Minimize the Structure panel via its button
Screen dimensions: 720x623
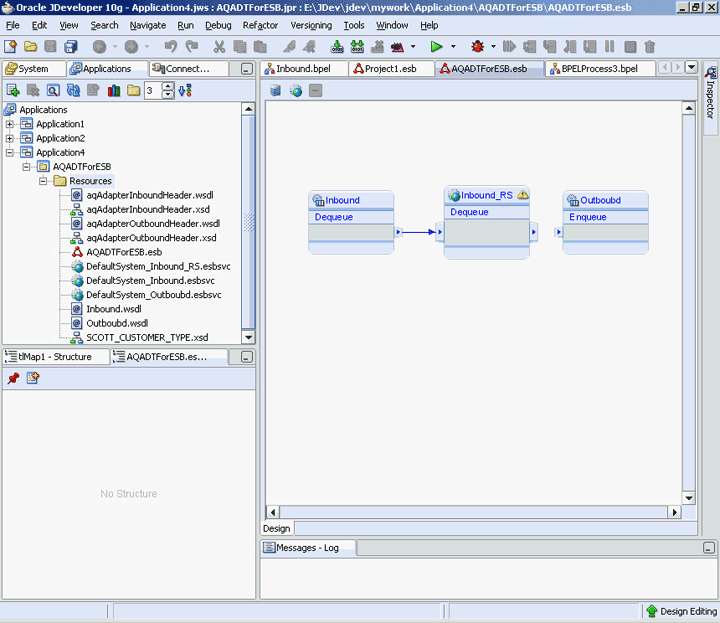247,357
